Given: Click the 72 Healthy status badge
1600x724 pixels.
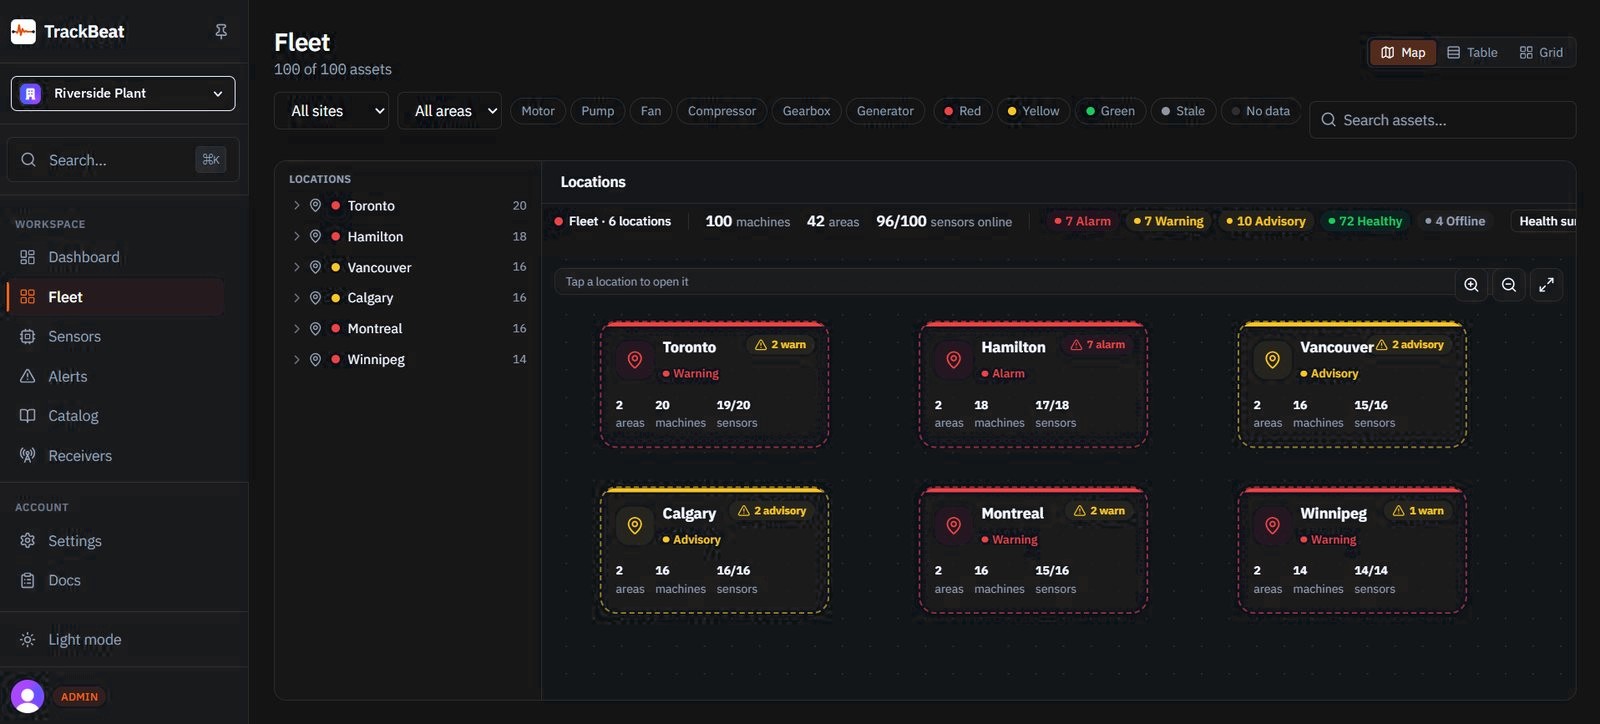Looking at the screenshot, I should (x=1365, y=221).
